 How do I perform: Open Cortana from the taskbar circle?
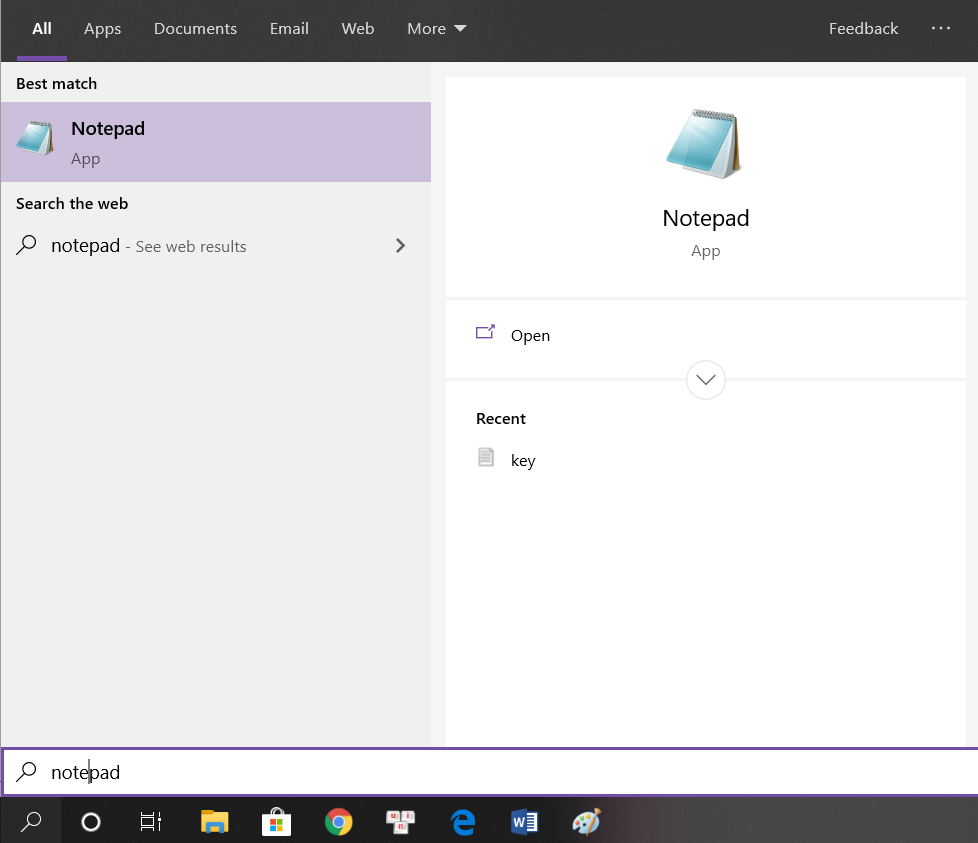point(91,822)
